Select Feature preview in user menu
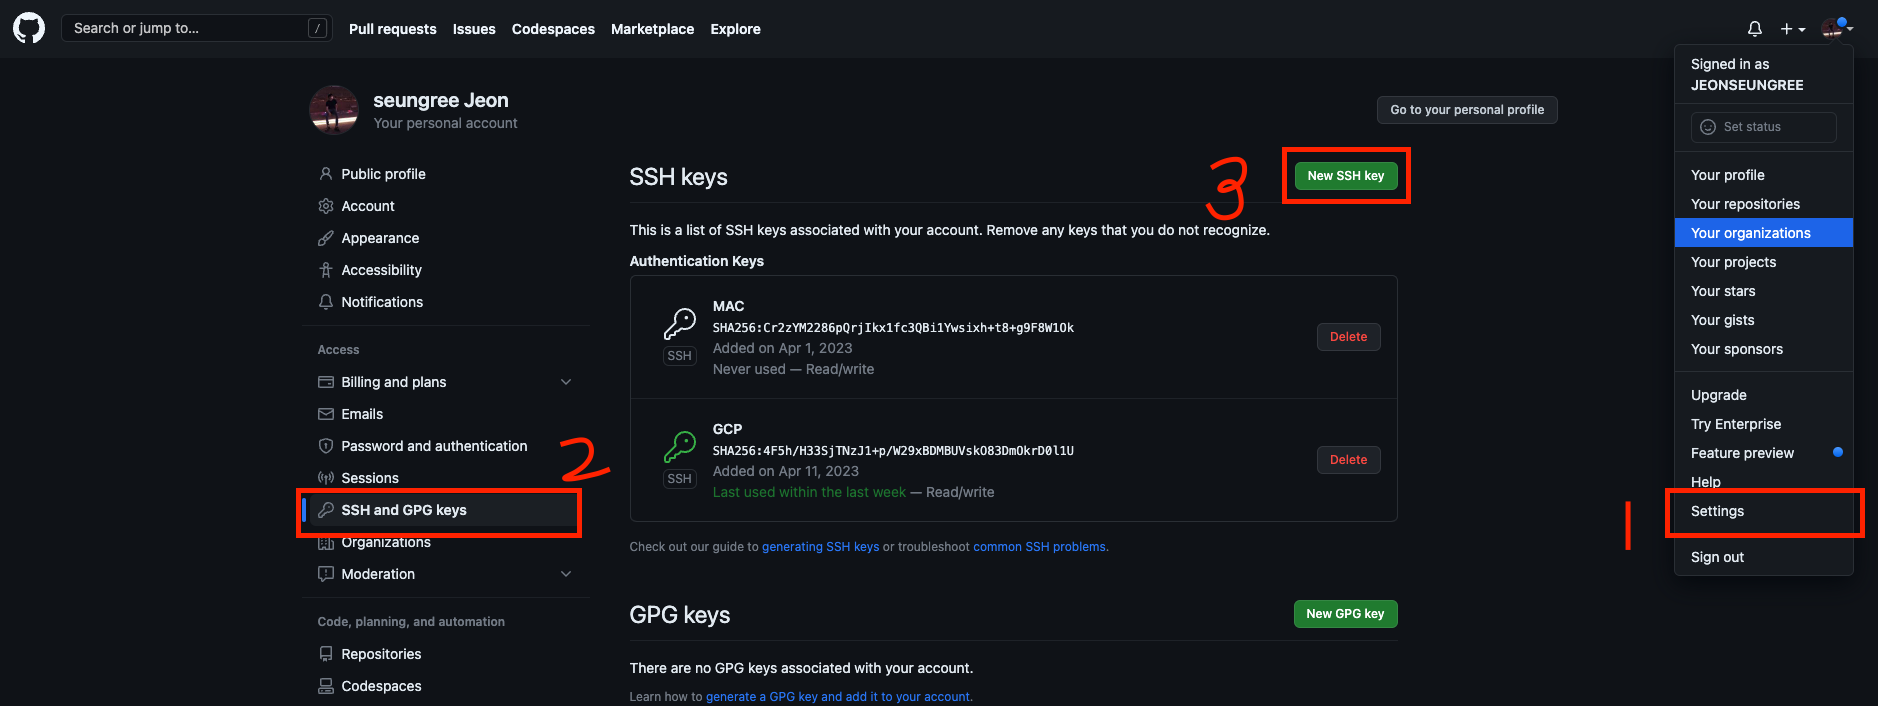The image size is (1878, 706). click(x=1764, y=453)
